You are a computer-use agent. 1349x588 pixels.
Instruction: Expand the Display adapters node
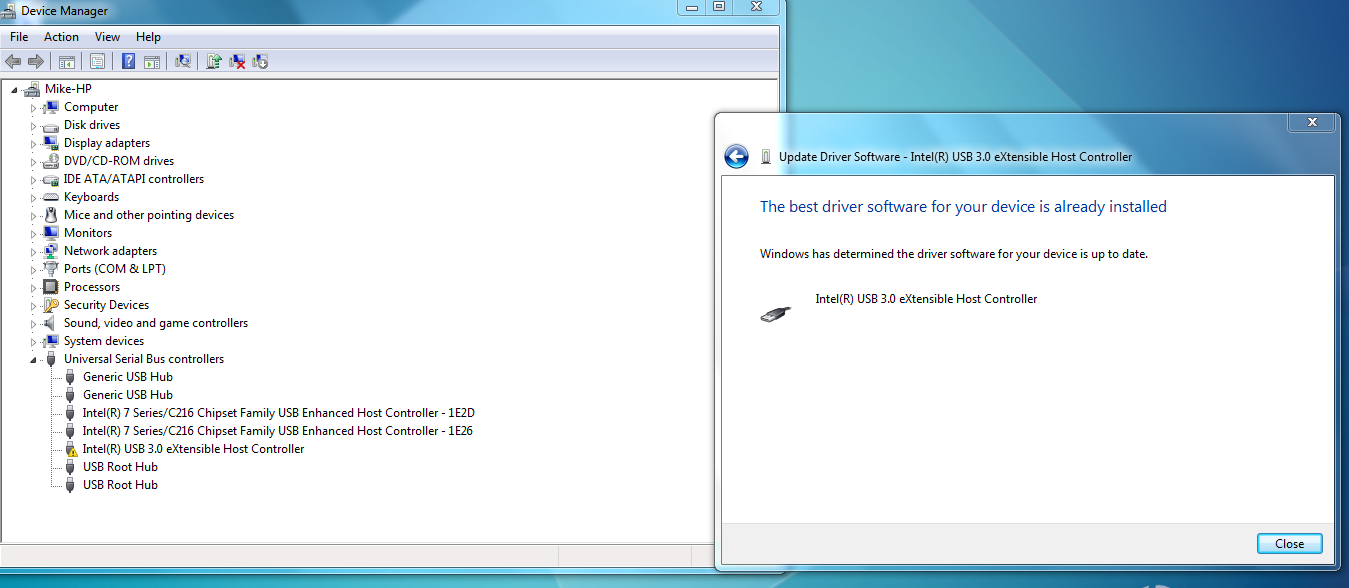(33, 143)
